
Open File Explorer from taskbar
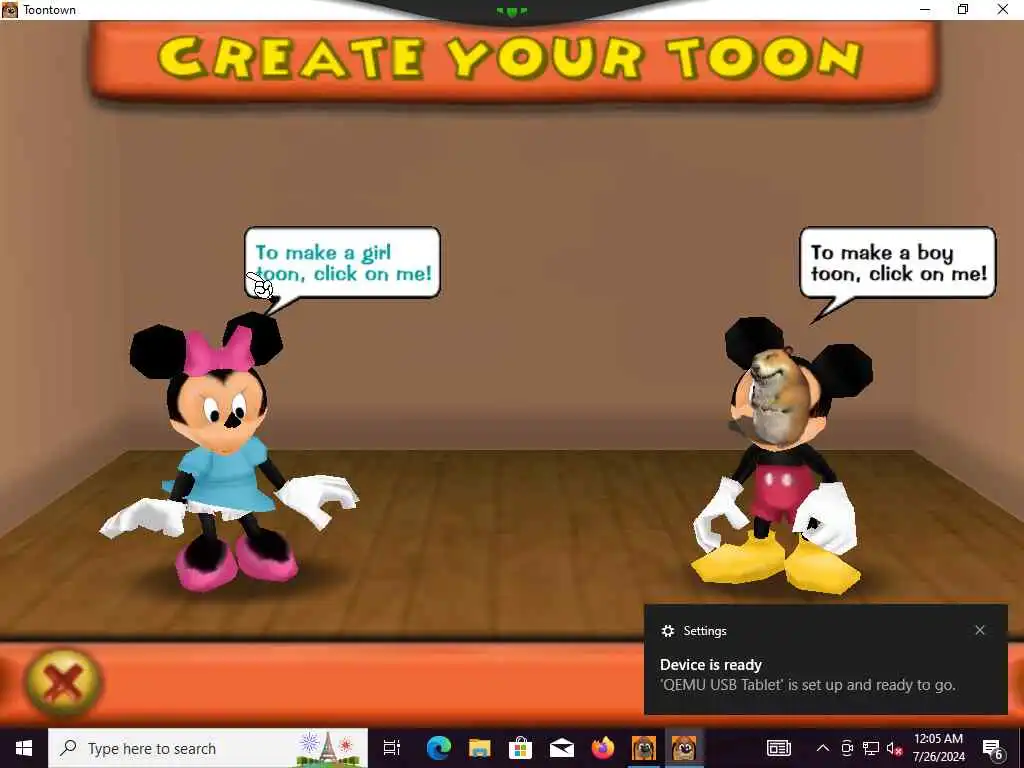479,748
